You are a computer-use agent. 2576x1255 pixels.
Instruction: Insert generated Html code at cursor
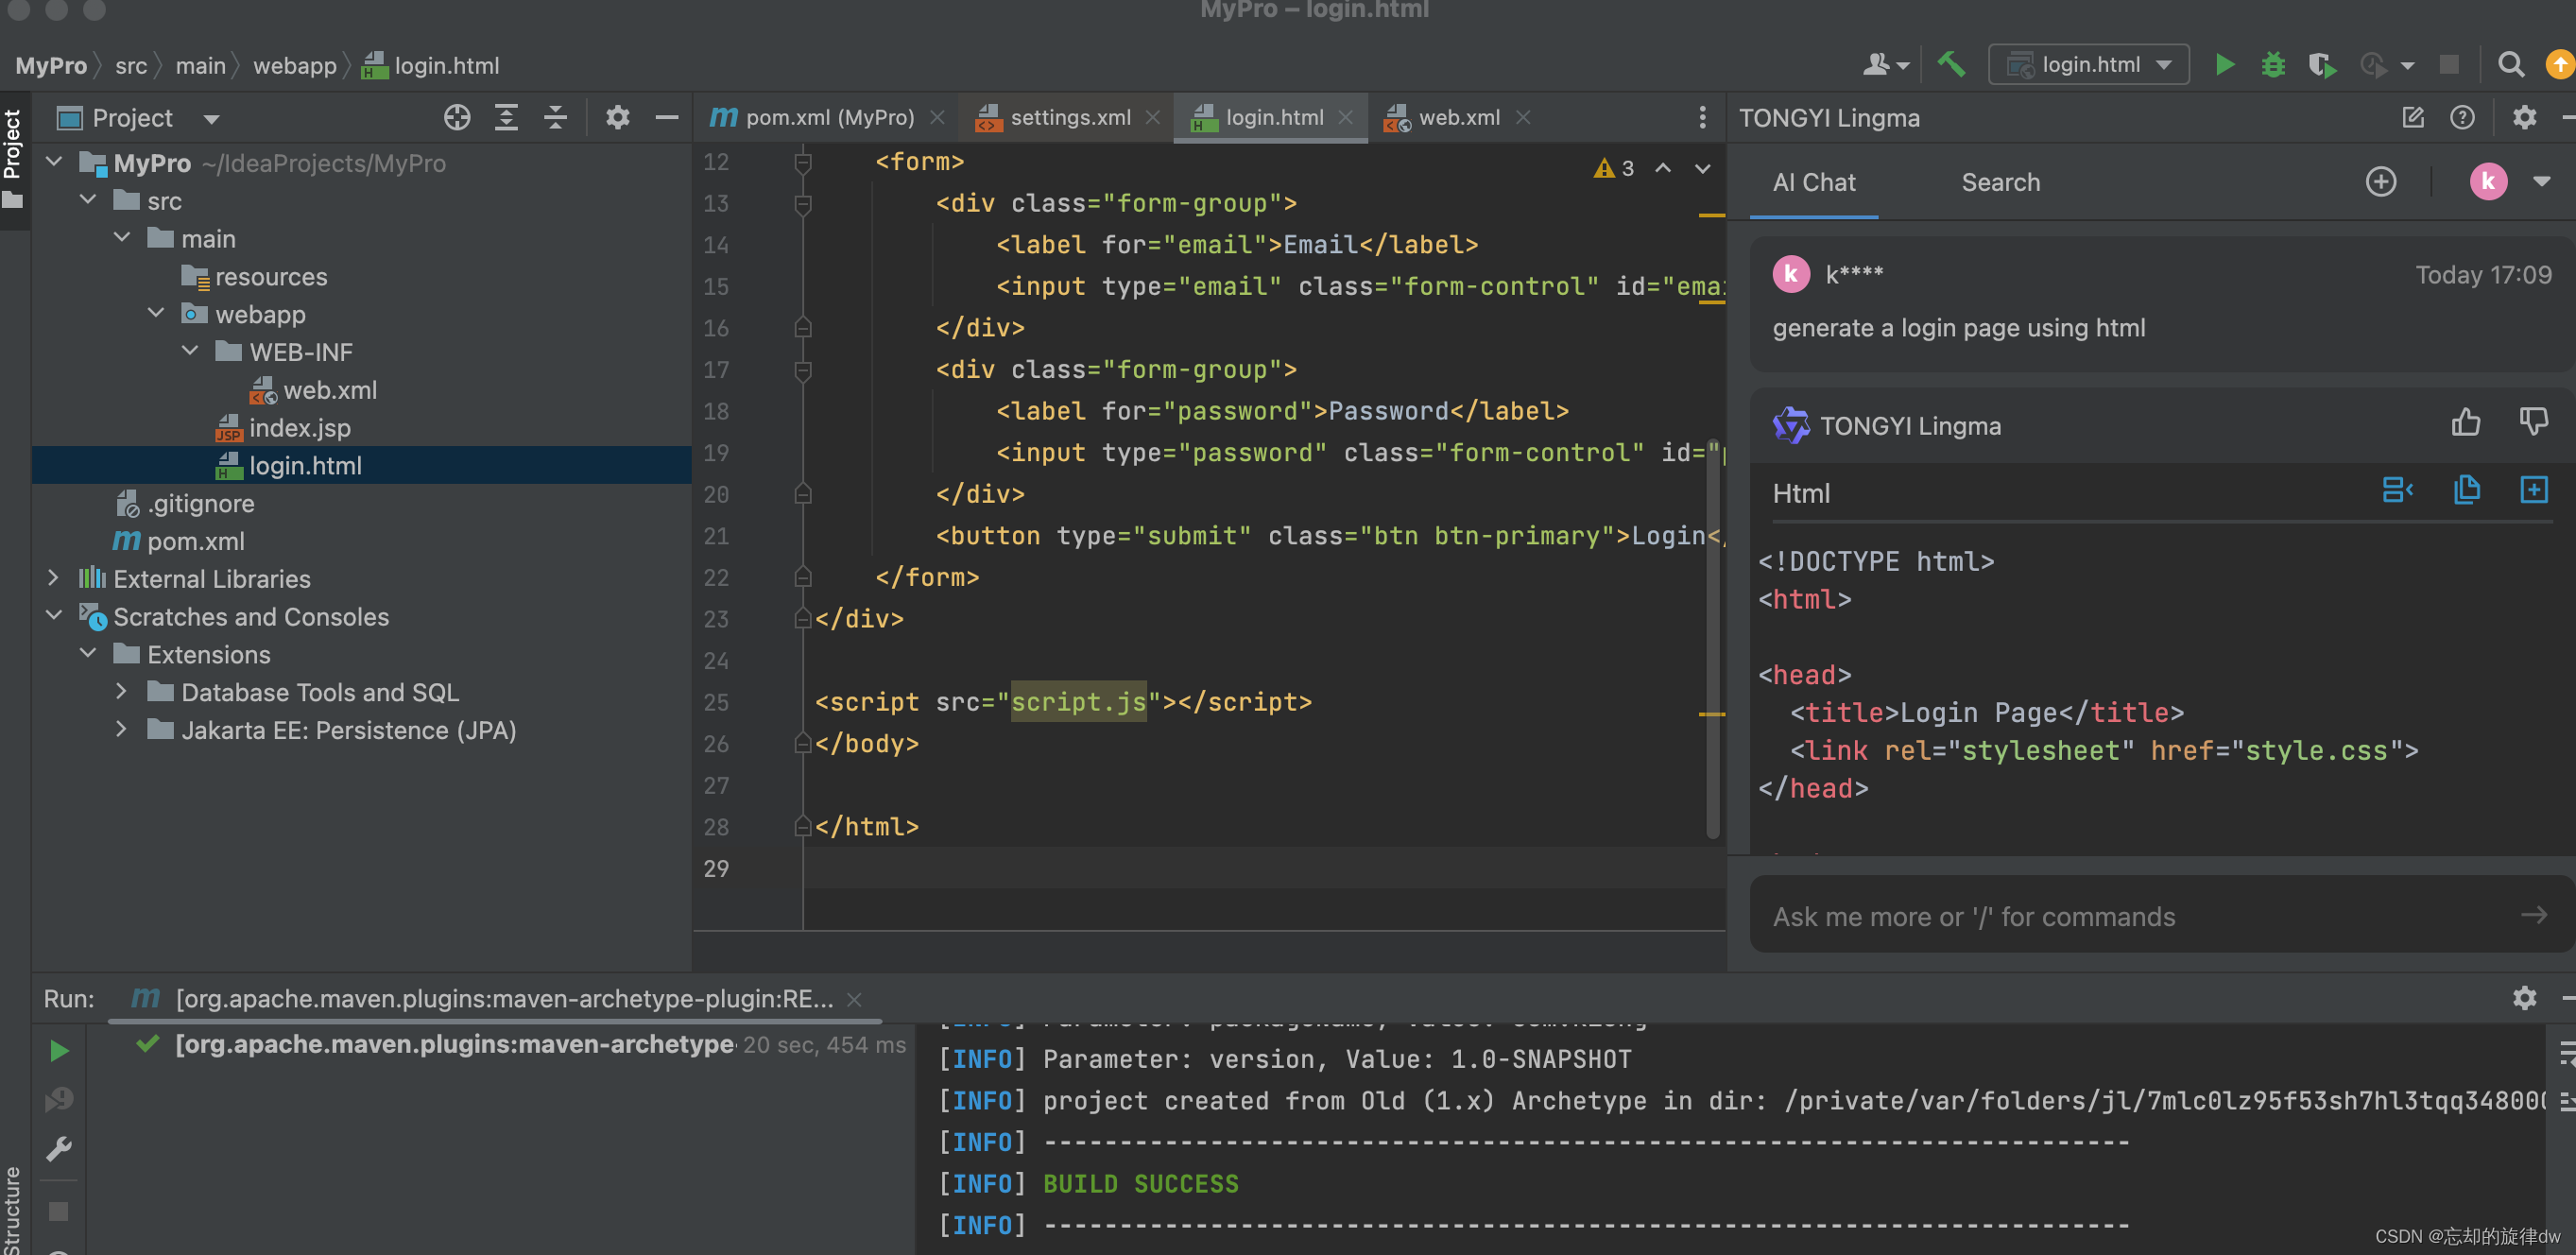2398,490
